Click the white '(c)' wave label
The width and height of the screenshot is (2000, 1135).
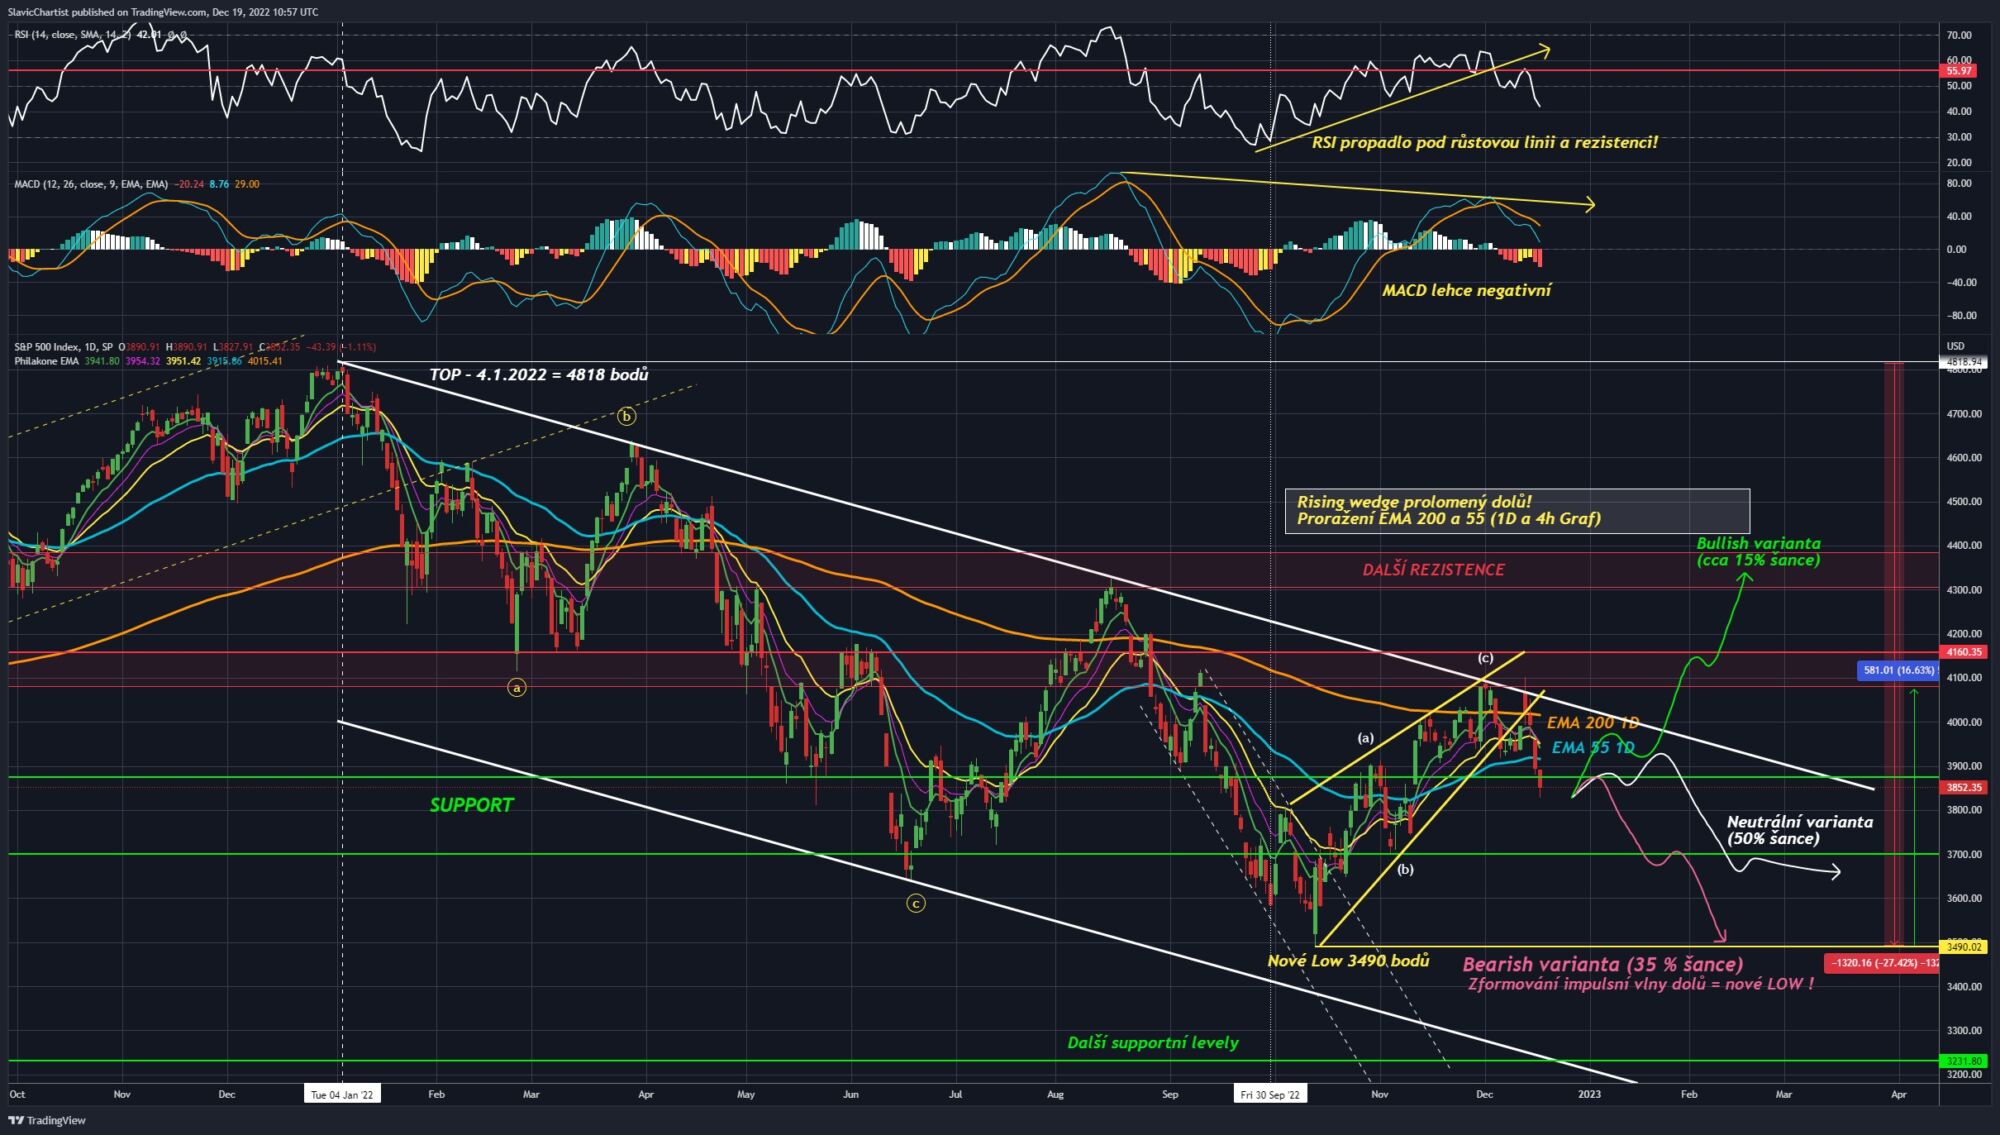[1486, 657]
